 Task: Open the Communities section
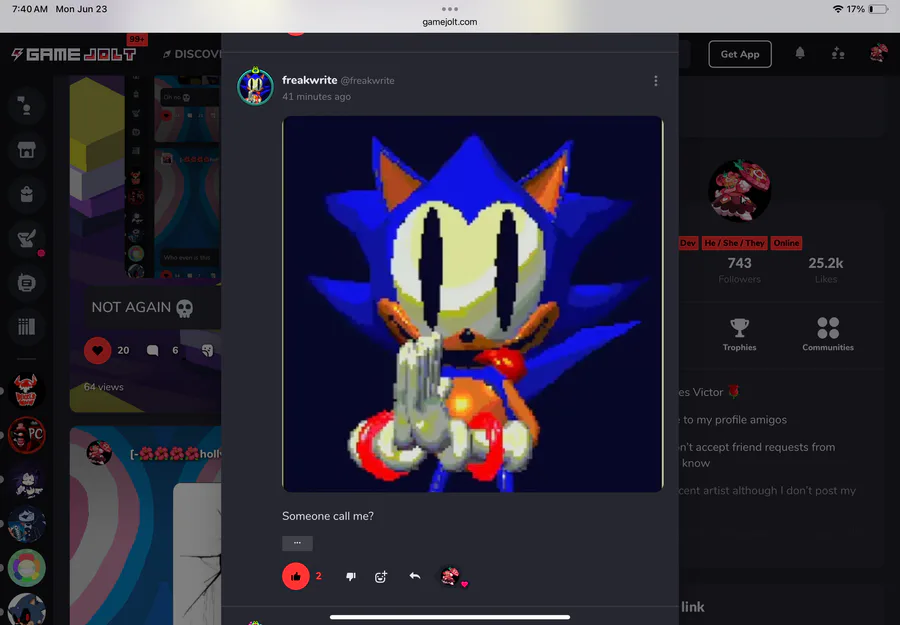tap(828, 334)
